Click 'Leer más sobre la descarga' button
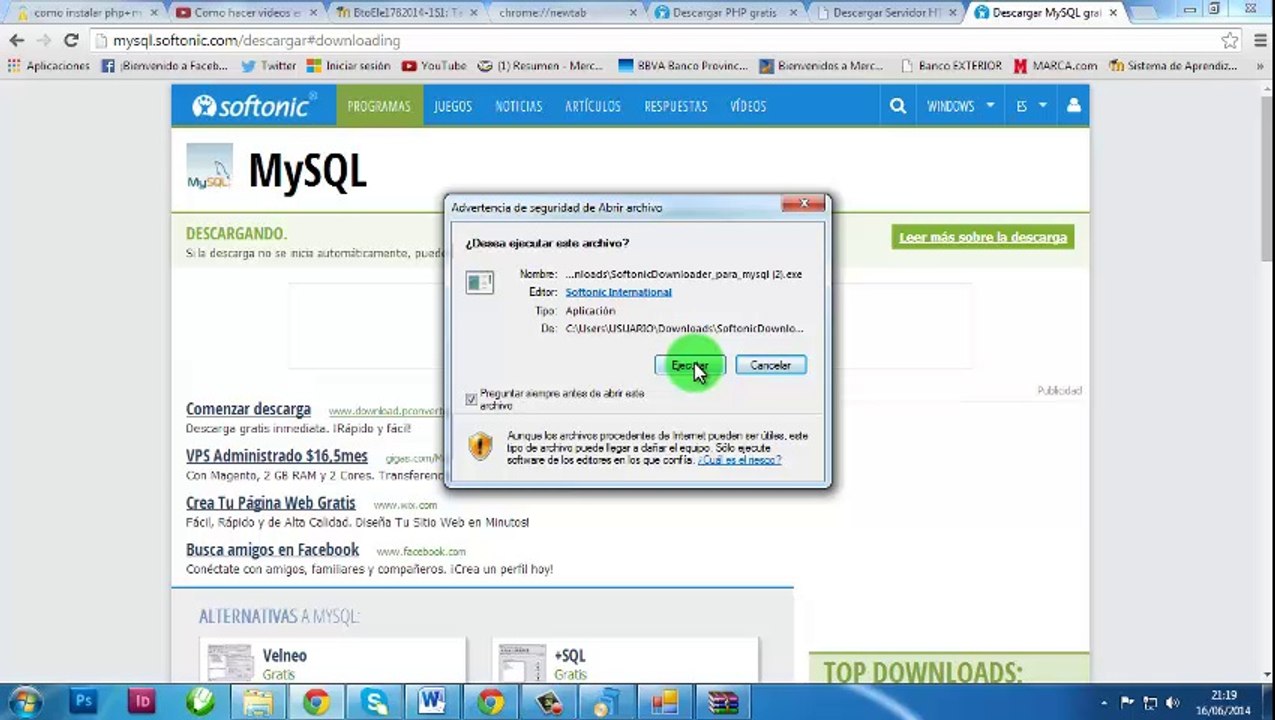1275x720 pixels. tap(983, 237)
